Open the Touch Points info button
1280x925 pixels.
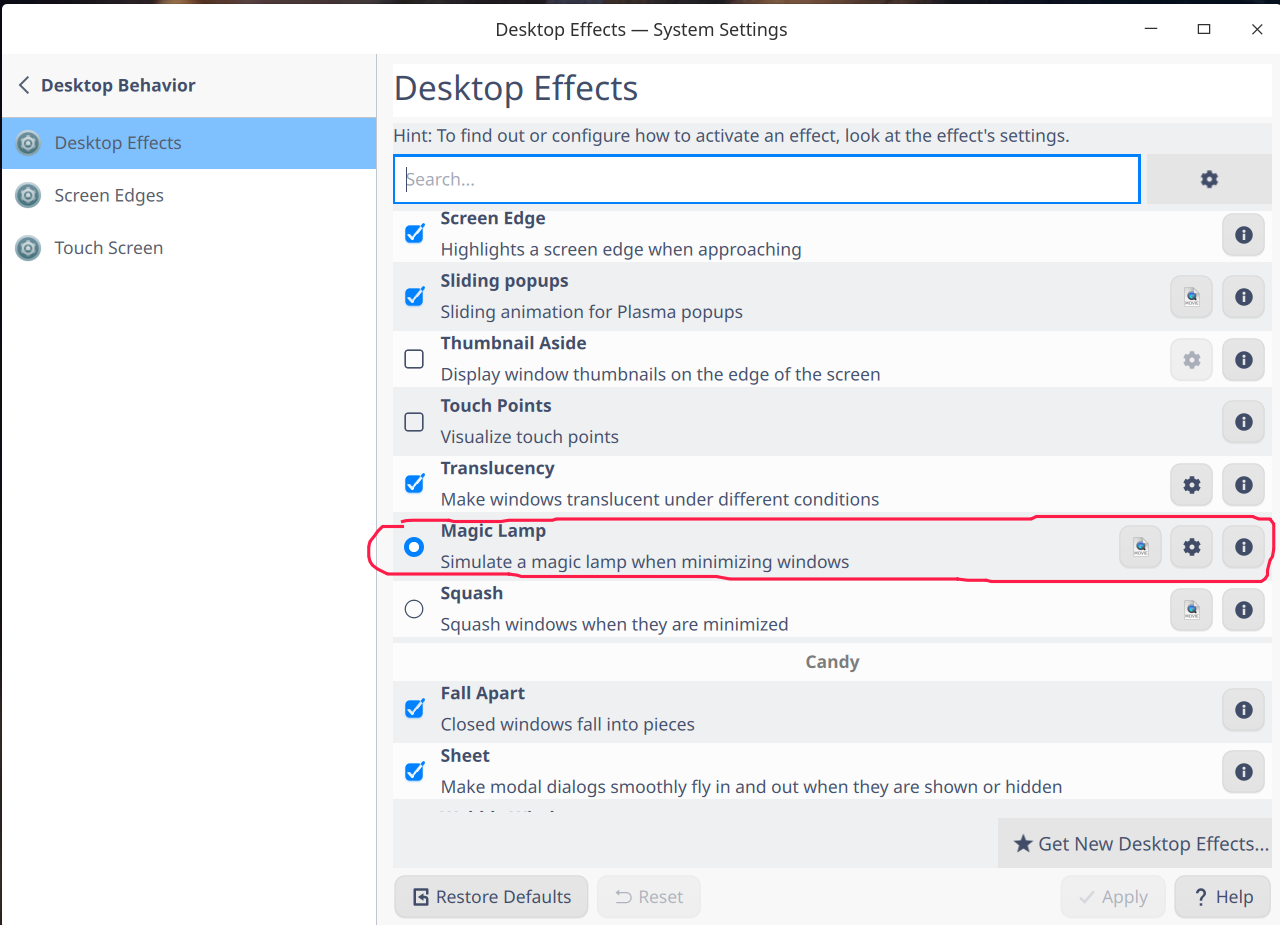point(1243,422)
